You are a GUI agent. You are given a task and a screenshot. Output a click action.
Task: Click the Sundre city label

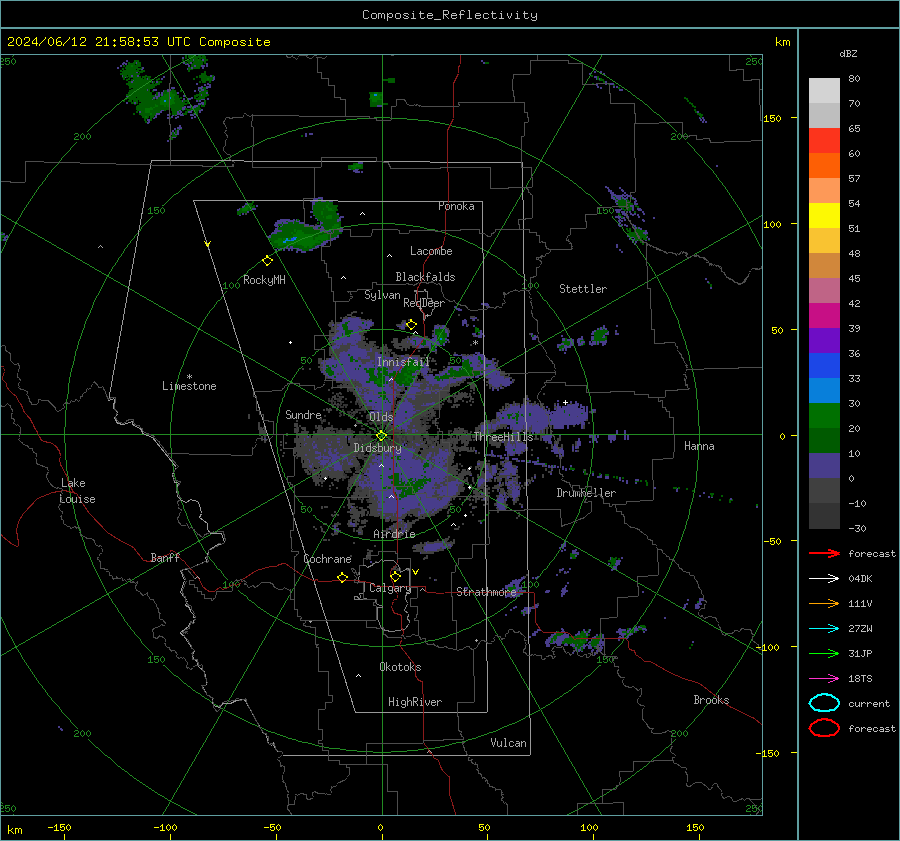(303, 414)
